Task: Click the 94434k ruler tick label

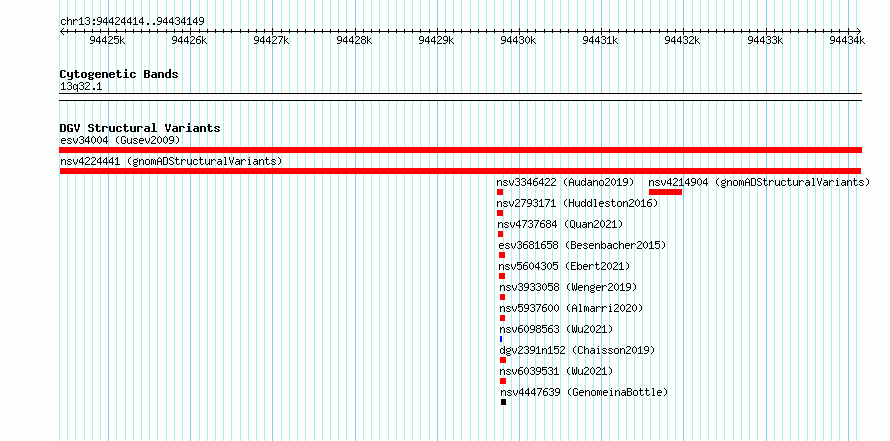Action: (847, 40)
